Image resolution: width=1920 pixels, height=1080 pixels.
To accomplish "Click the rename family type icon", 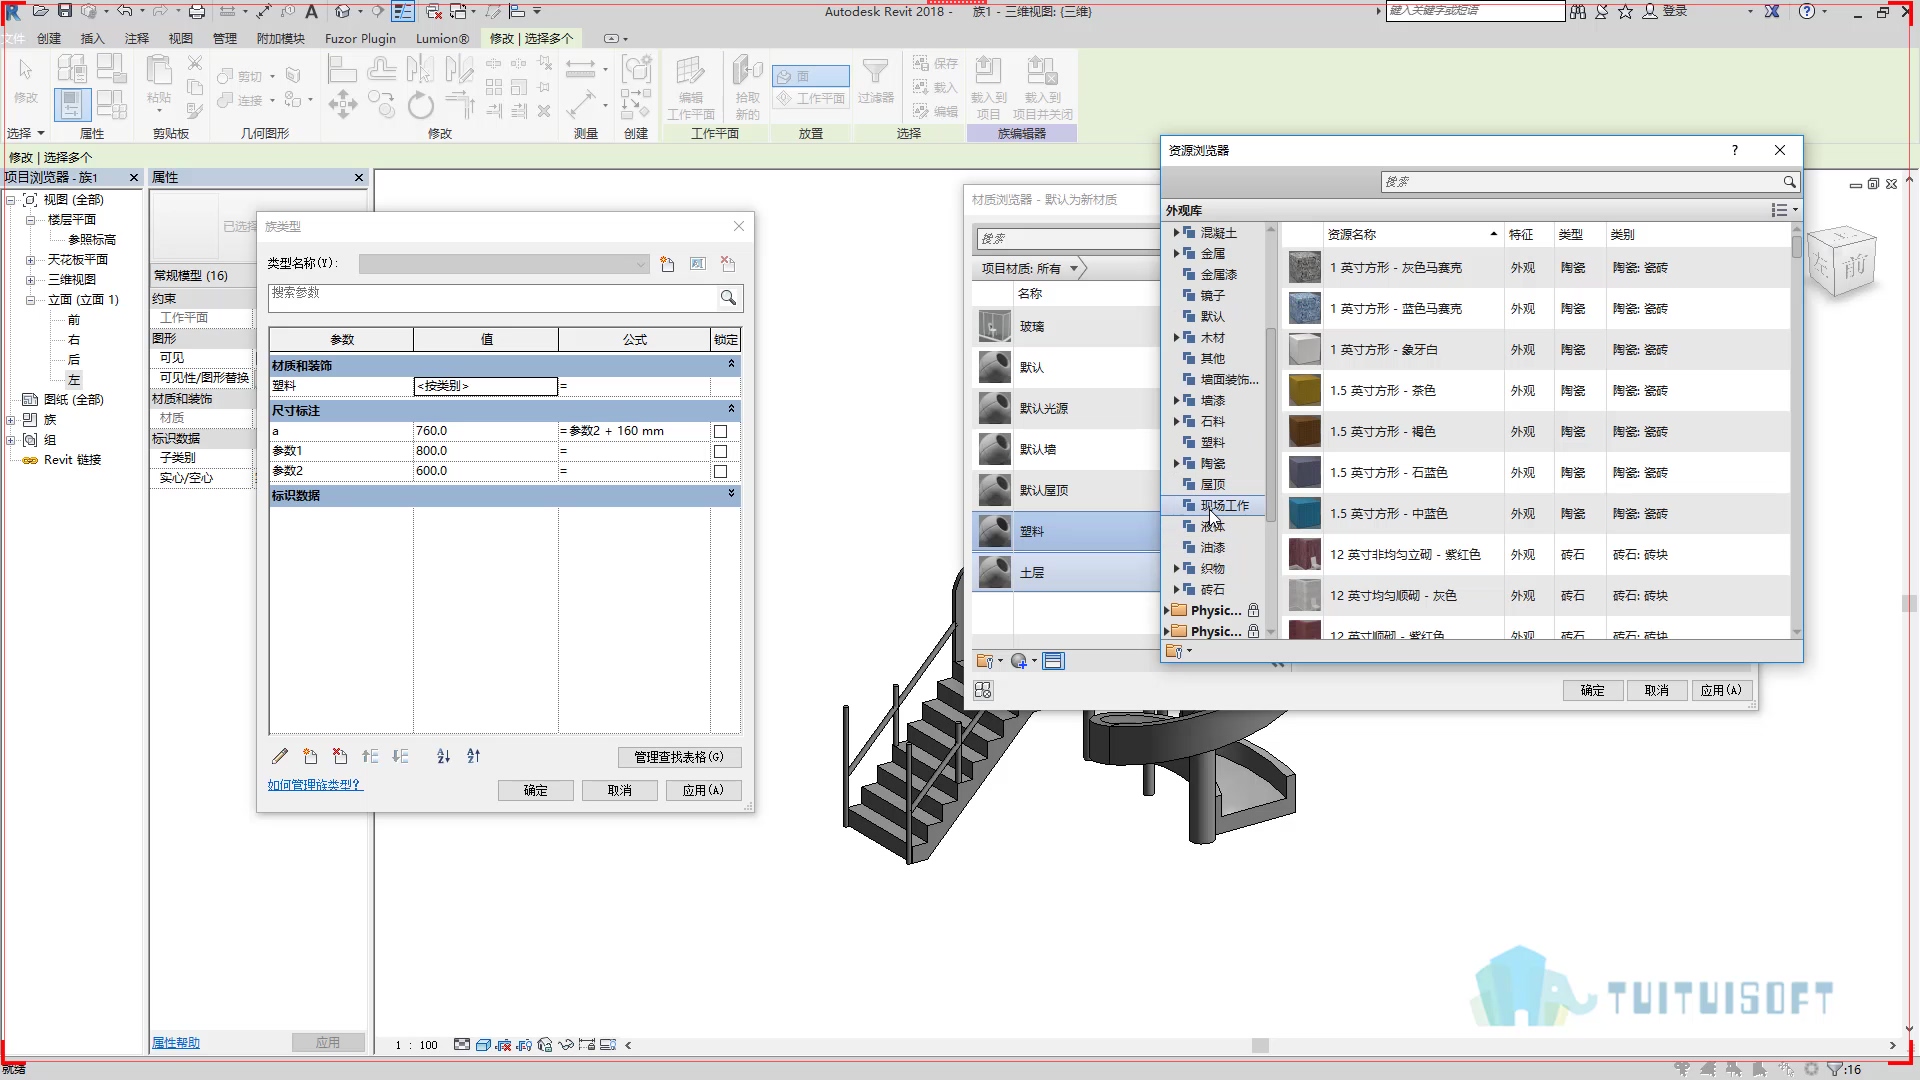I will coord(698,264).
